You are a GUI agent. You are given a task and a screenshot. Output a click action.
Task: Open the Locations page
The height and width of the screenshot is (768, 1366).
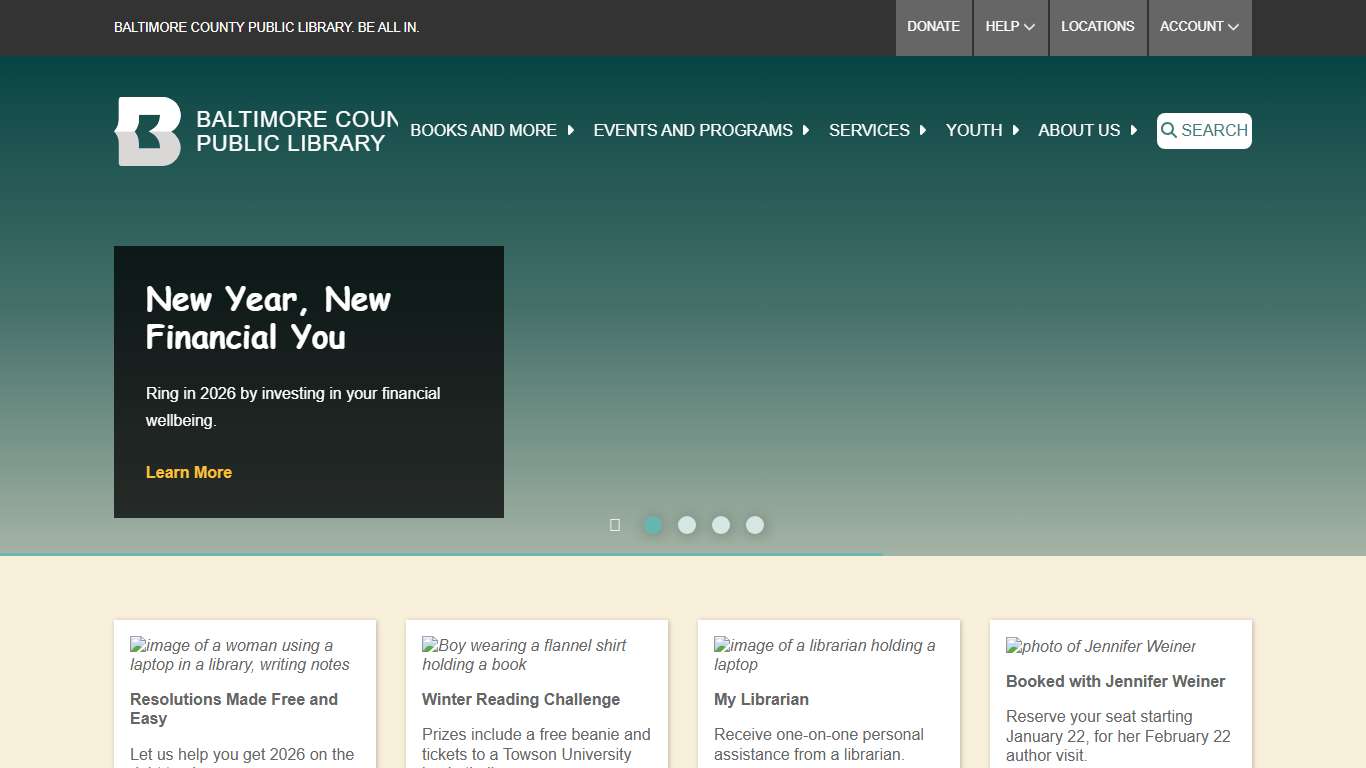point(1097,27)
